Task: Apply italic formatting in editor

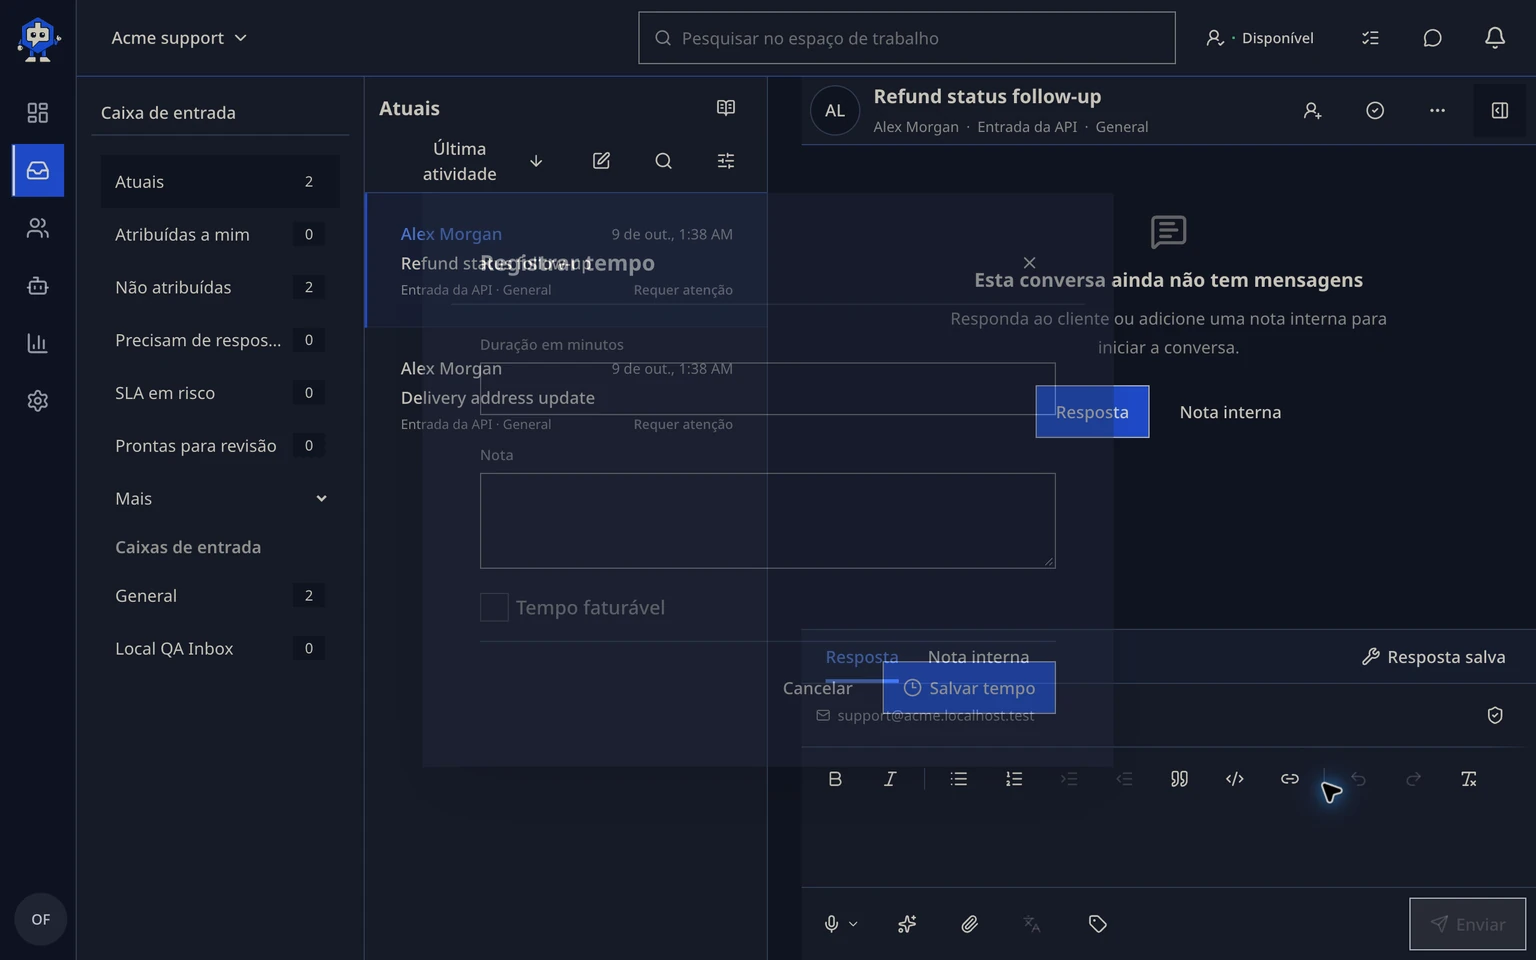Action: (890, 779)
